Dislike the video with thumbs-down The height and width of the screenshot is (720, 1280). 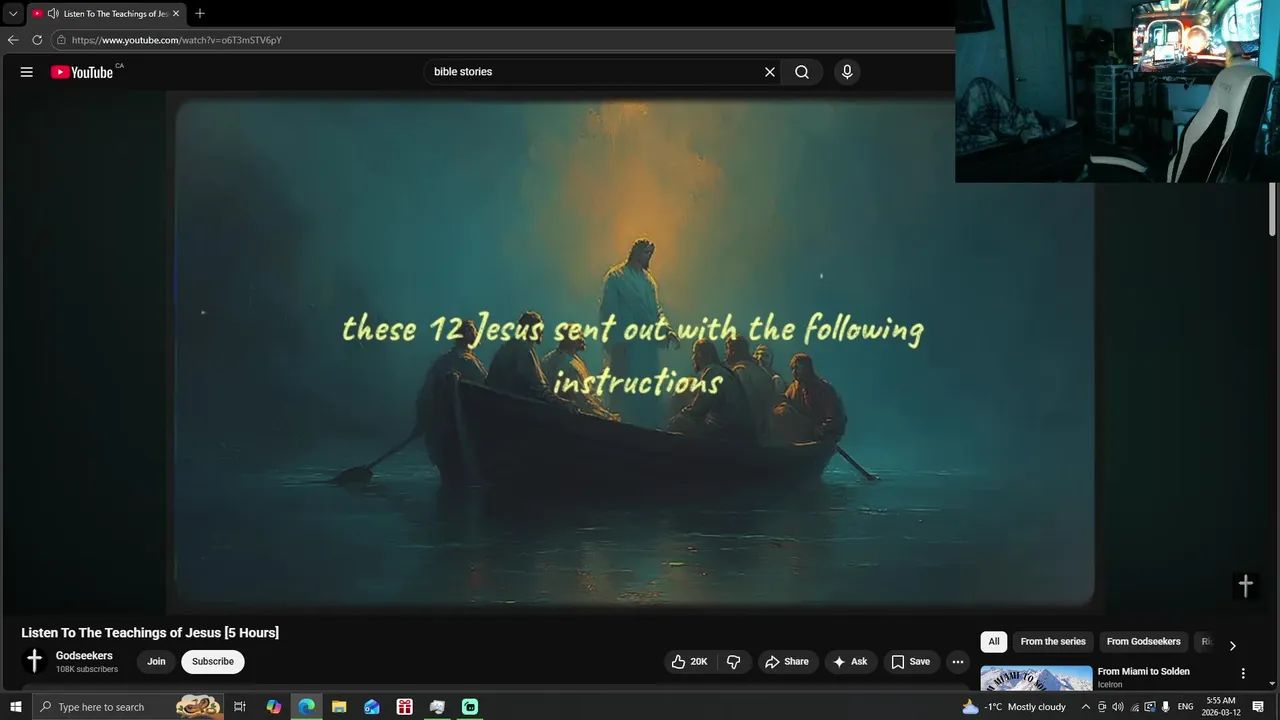(x=733, y=662)
